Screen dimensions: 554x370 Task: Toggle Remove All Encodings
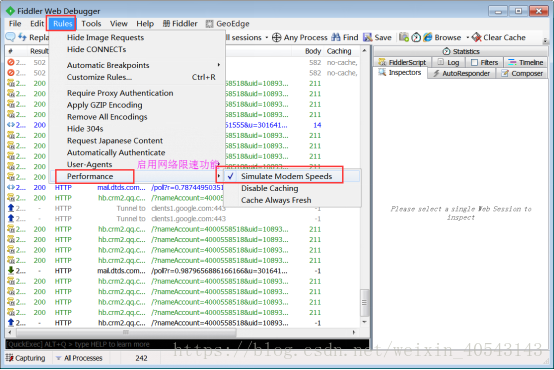tap(107, 117)
